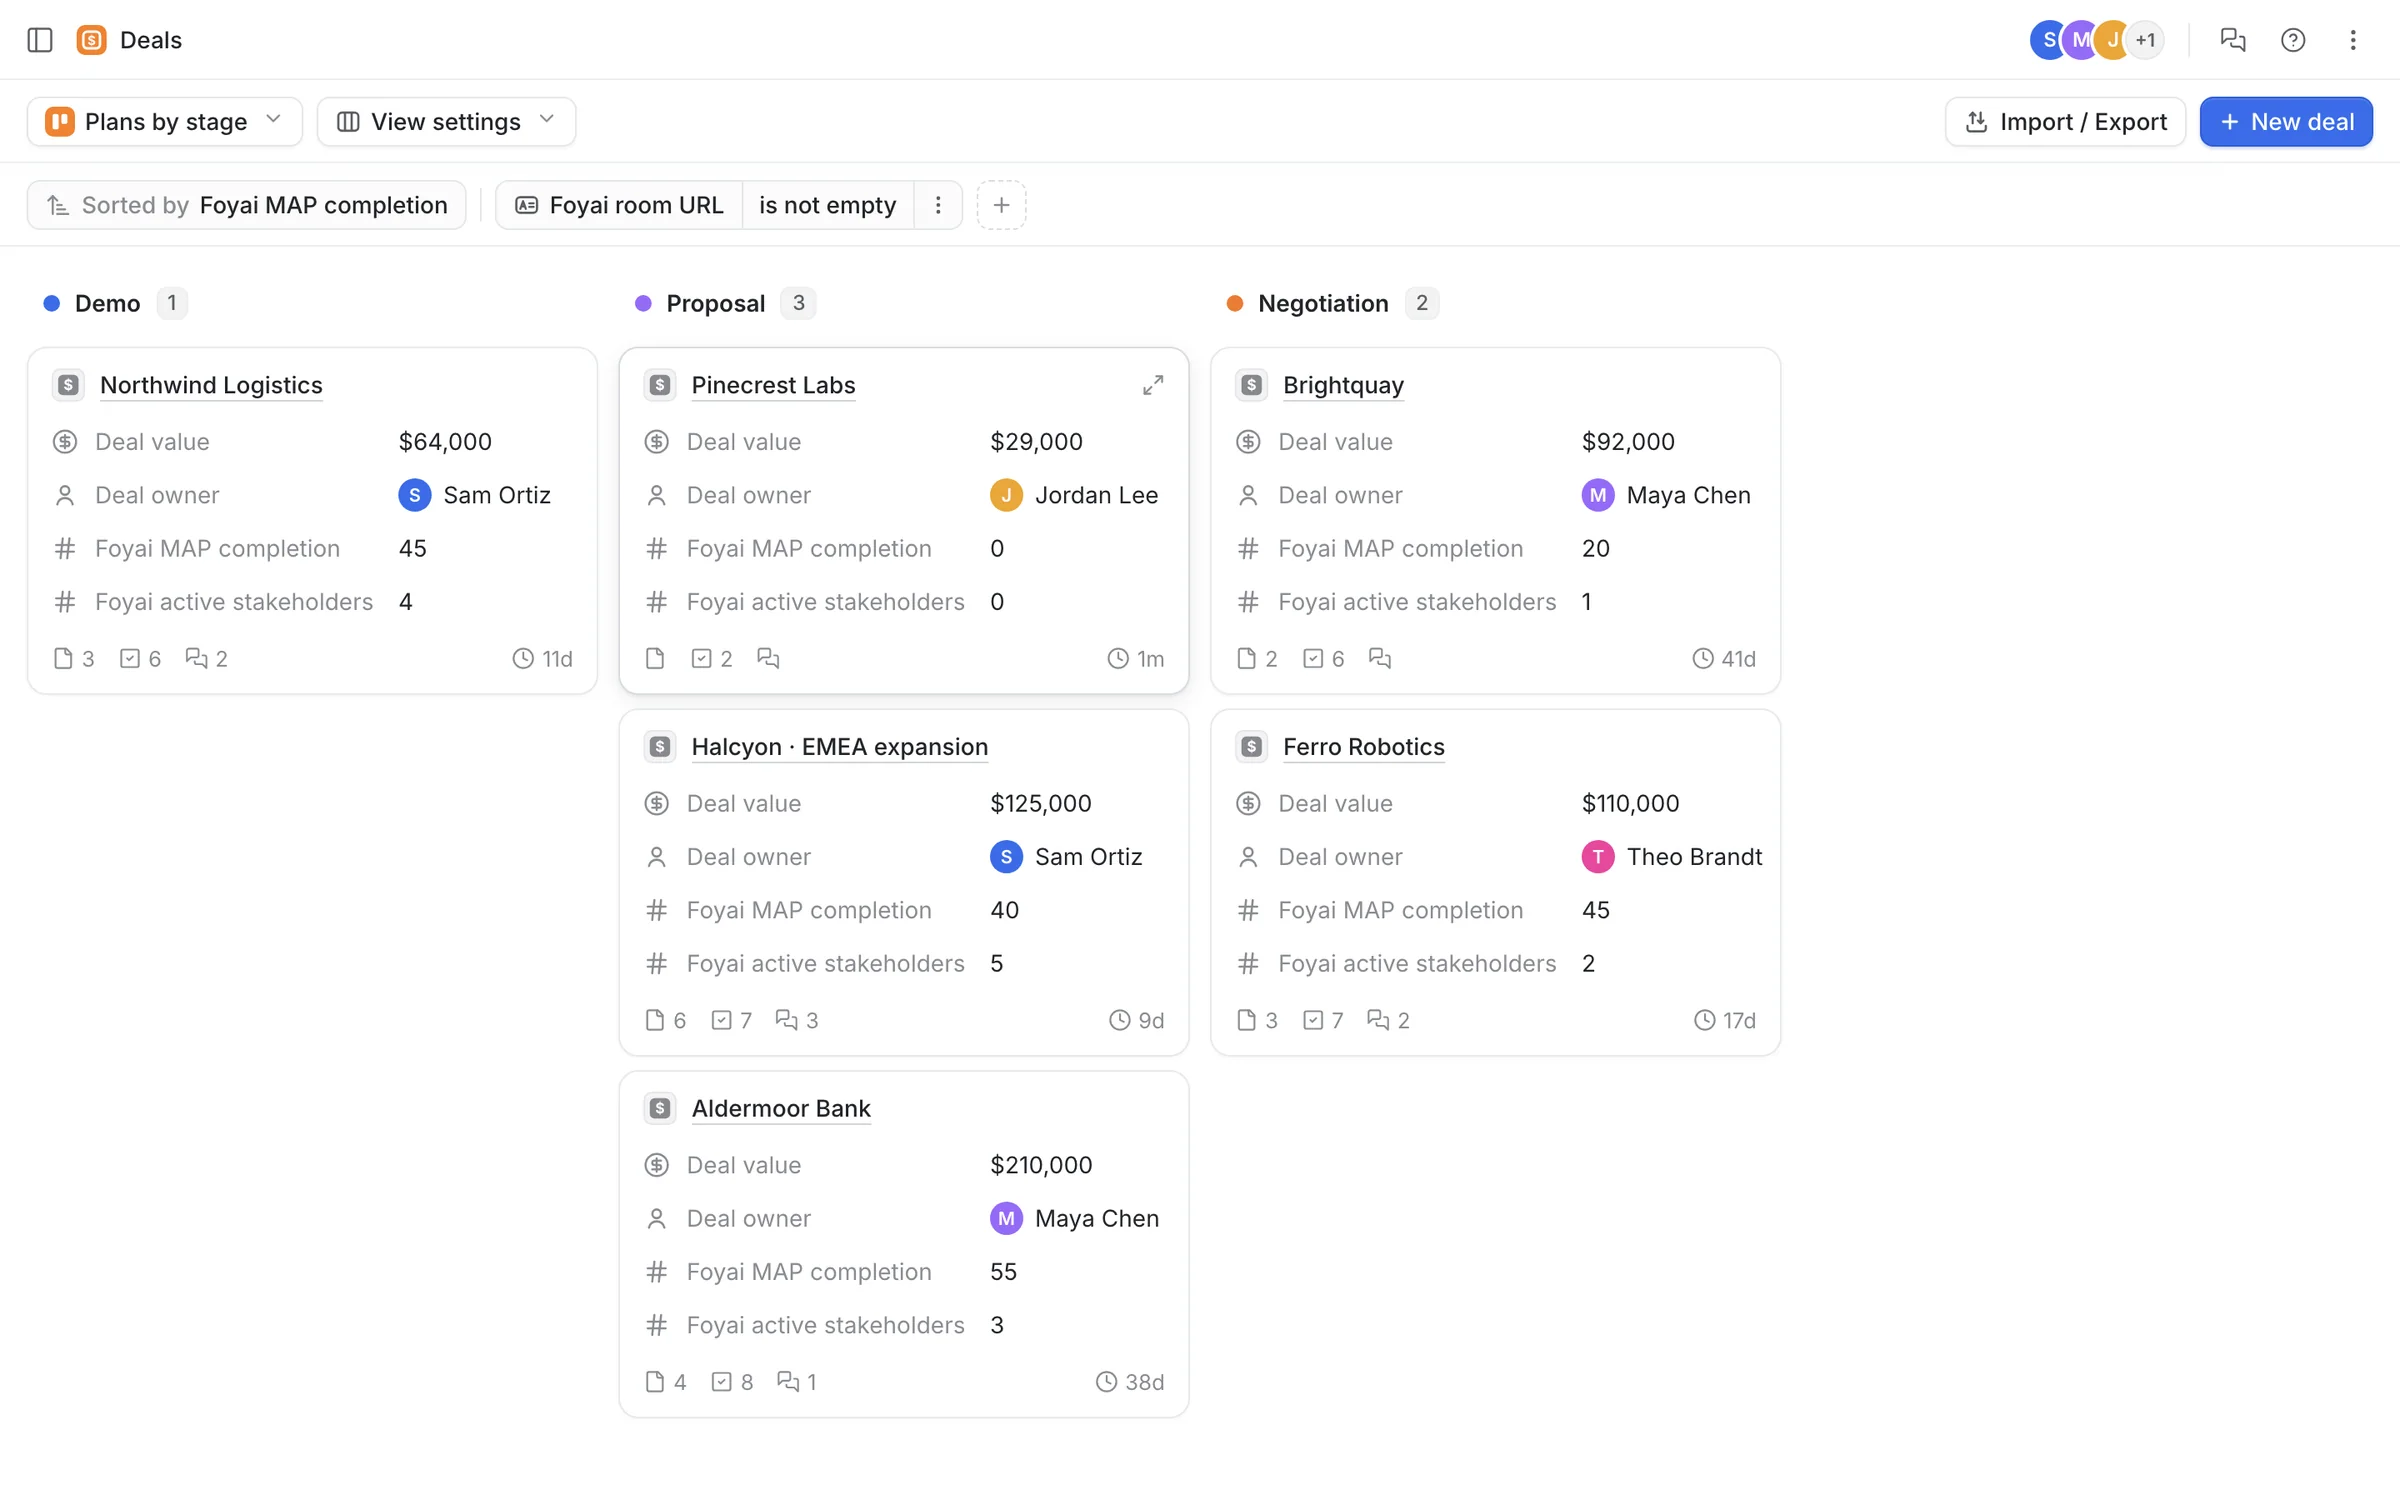The height and width of the screenshot is (1500, 2400).
Task: Open Pinecrest Labs deal link
Action: click(773, 385)
